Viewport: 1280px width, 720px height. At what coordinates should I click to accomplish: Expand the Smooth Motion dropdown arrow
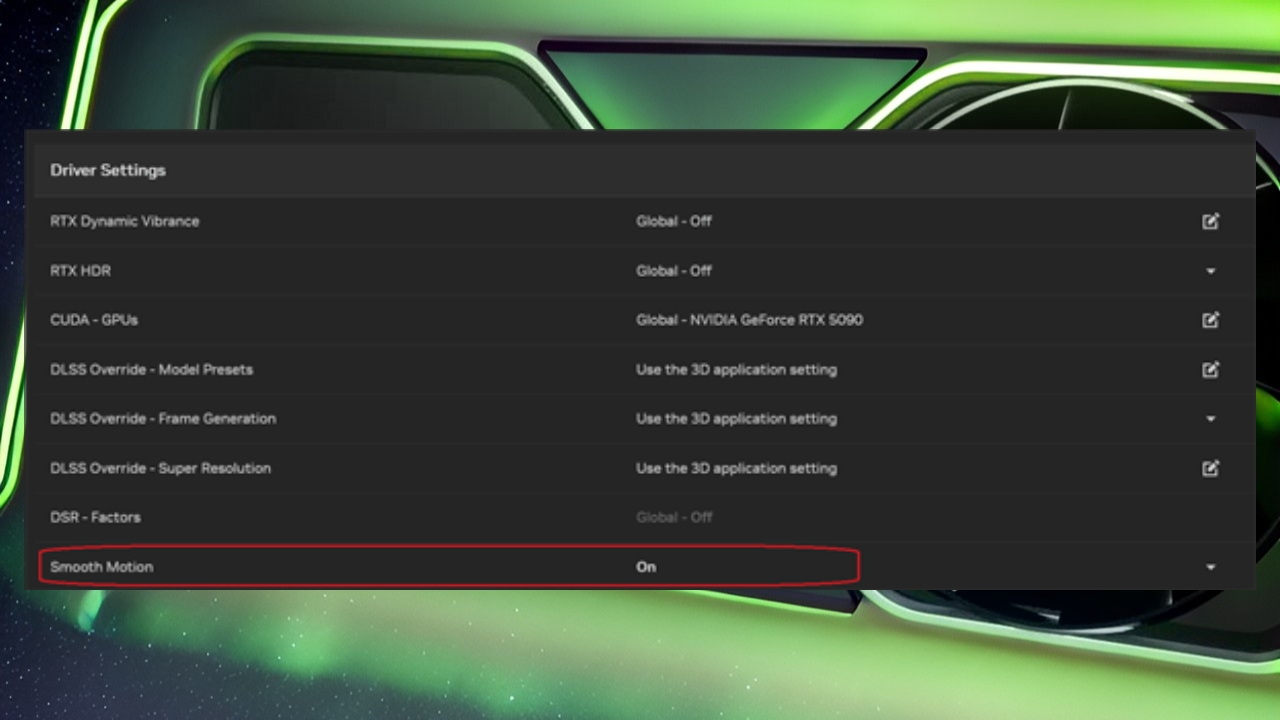(1211, 567)
